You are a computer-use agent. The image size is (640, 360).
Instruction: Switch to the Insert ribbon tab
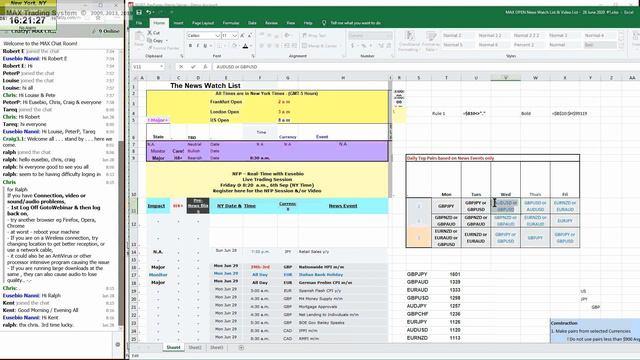tap(178, 23)
